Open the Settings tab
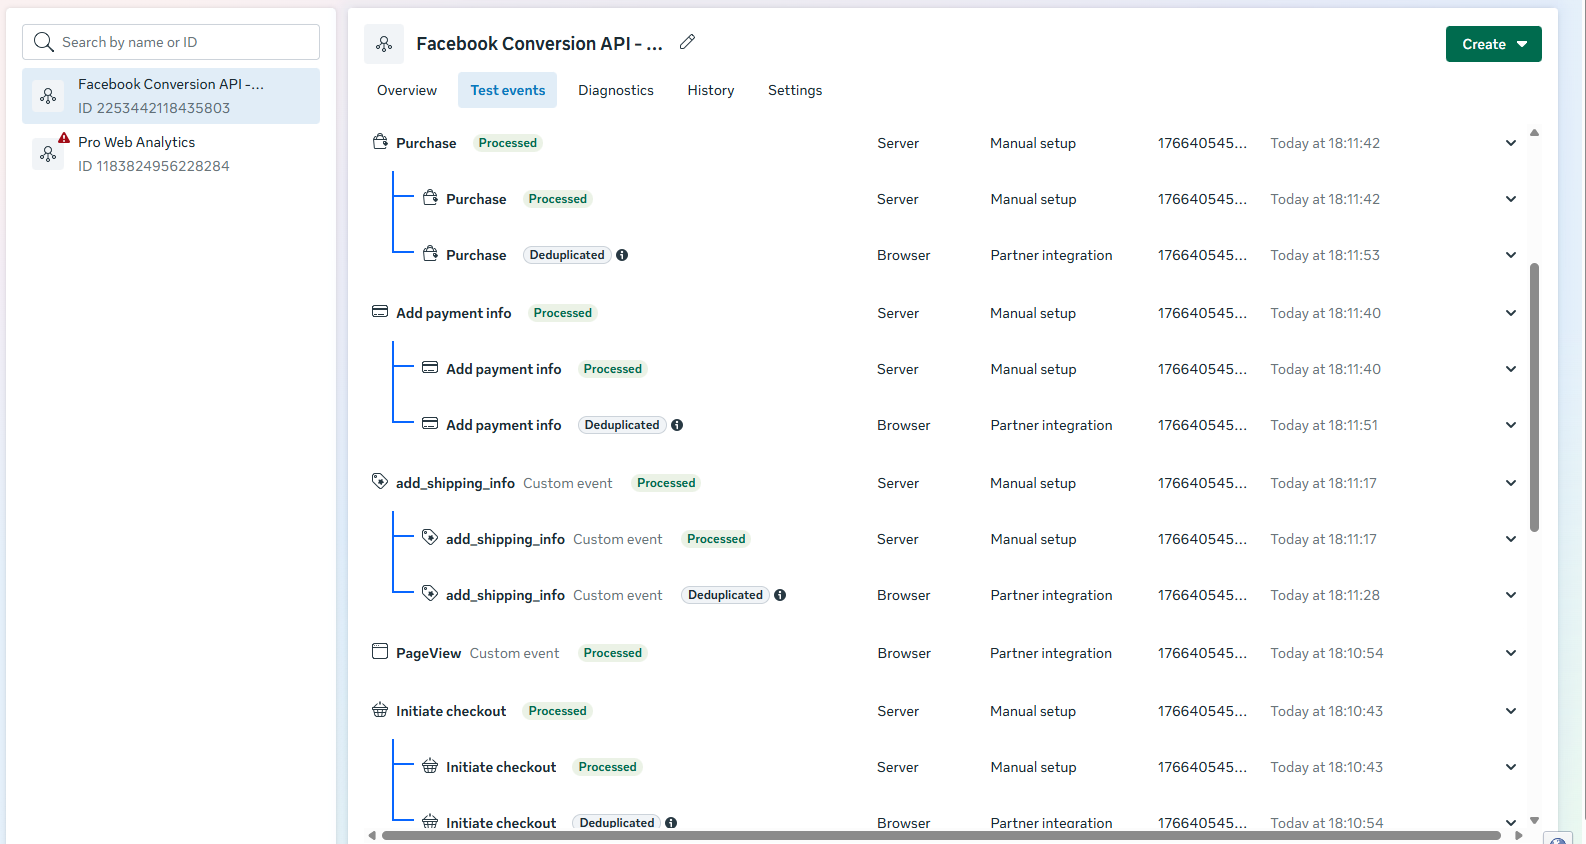Viewport: 1586px width, 844px height. point(795,90)
